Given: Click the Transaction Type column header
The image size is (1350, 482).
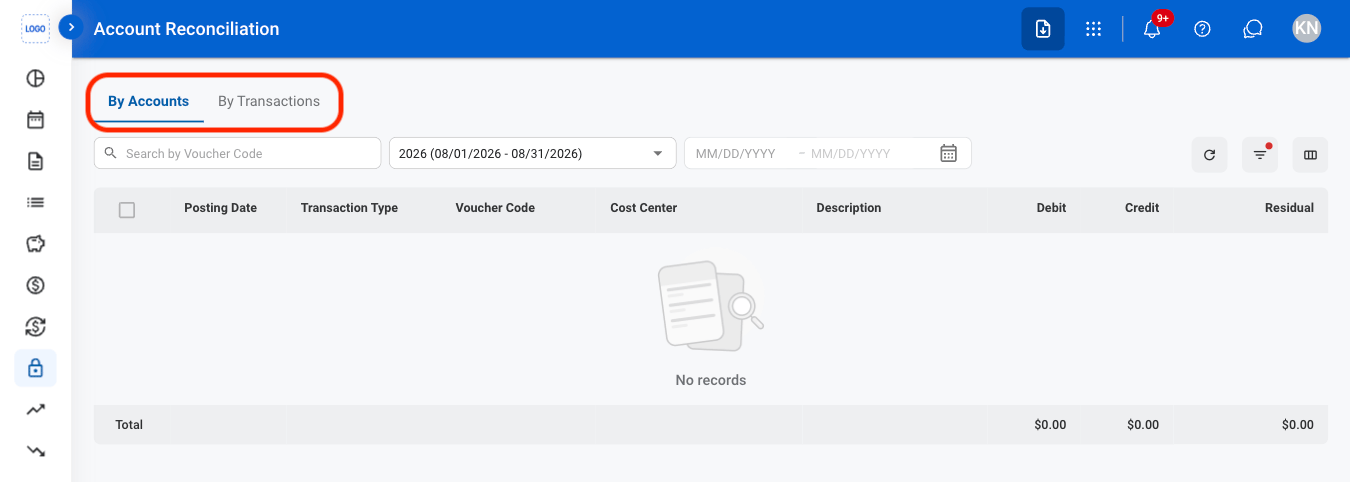Looking at the screenshot, I should click(x=349, y=208).
